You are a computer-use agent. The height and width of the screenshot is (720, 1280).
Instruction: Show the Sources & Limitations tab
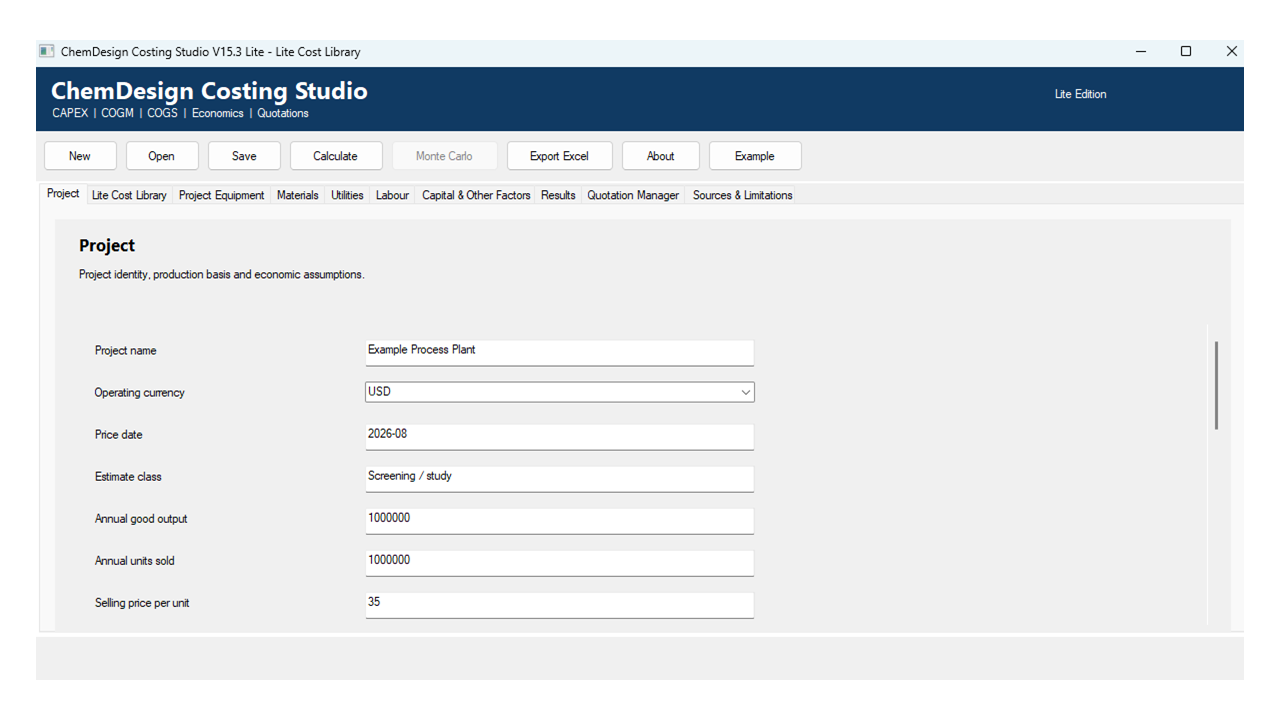click(x=743, y=195)
